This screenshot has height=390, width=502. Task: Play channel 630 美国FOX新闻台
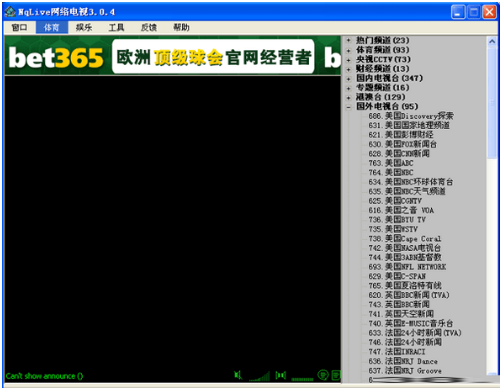tap(402, 144)
